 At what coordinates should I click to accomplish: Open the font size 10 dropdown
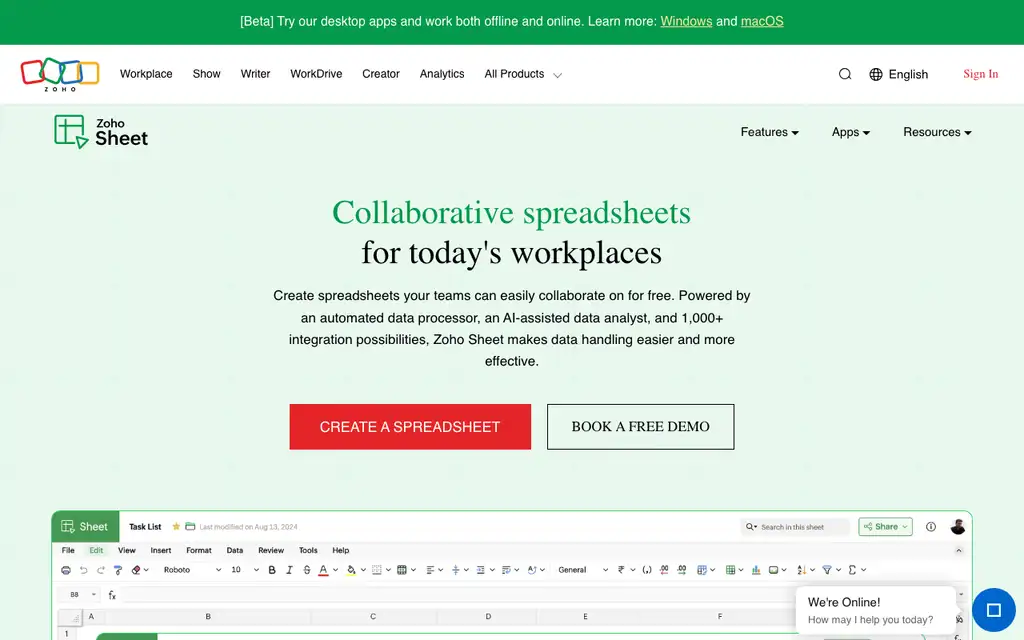(245, 569)
